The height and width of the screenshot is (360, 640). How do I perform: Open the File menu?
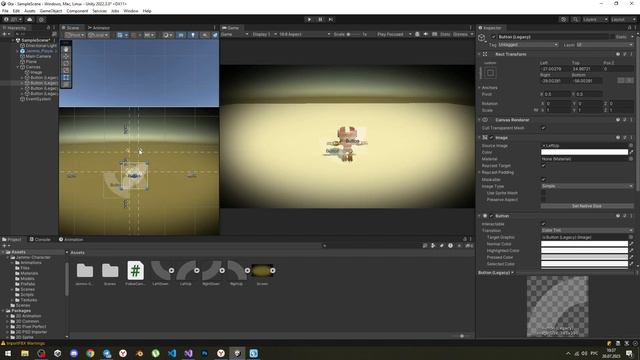coord(5,11)
